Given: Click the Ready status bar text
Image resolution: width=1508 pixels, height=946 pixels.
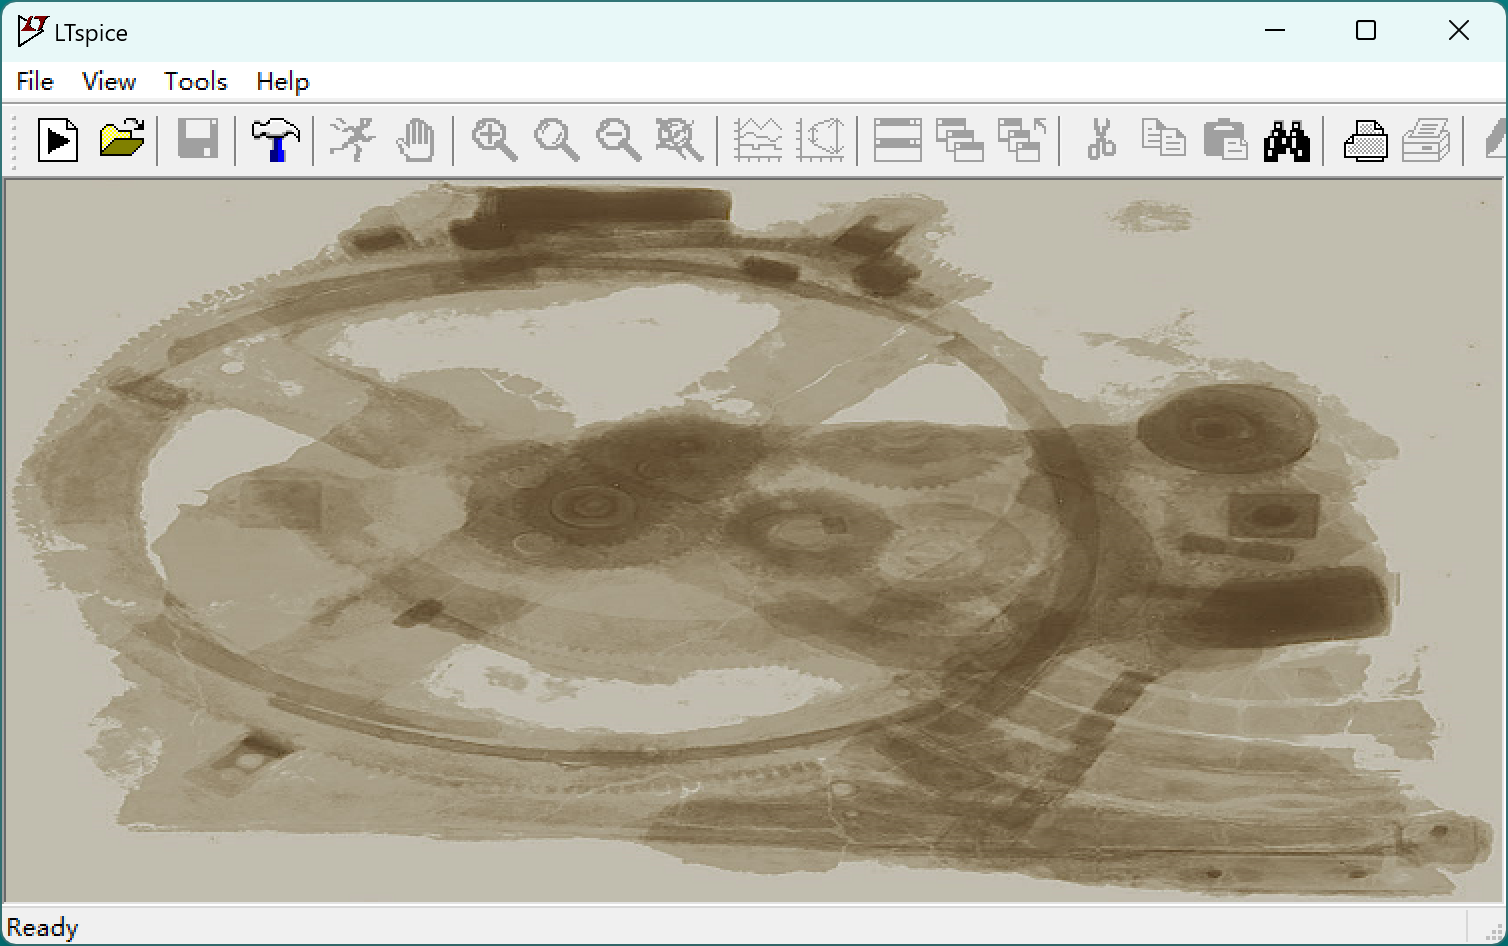Looking at the screenshot, I should (42, 928).
